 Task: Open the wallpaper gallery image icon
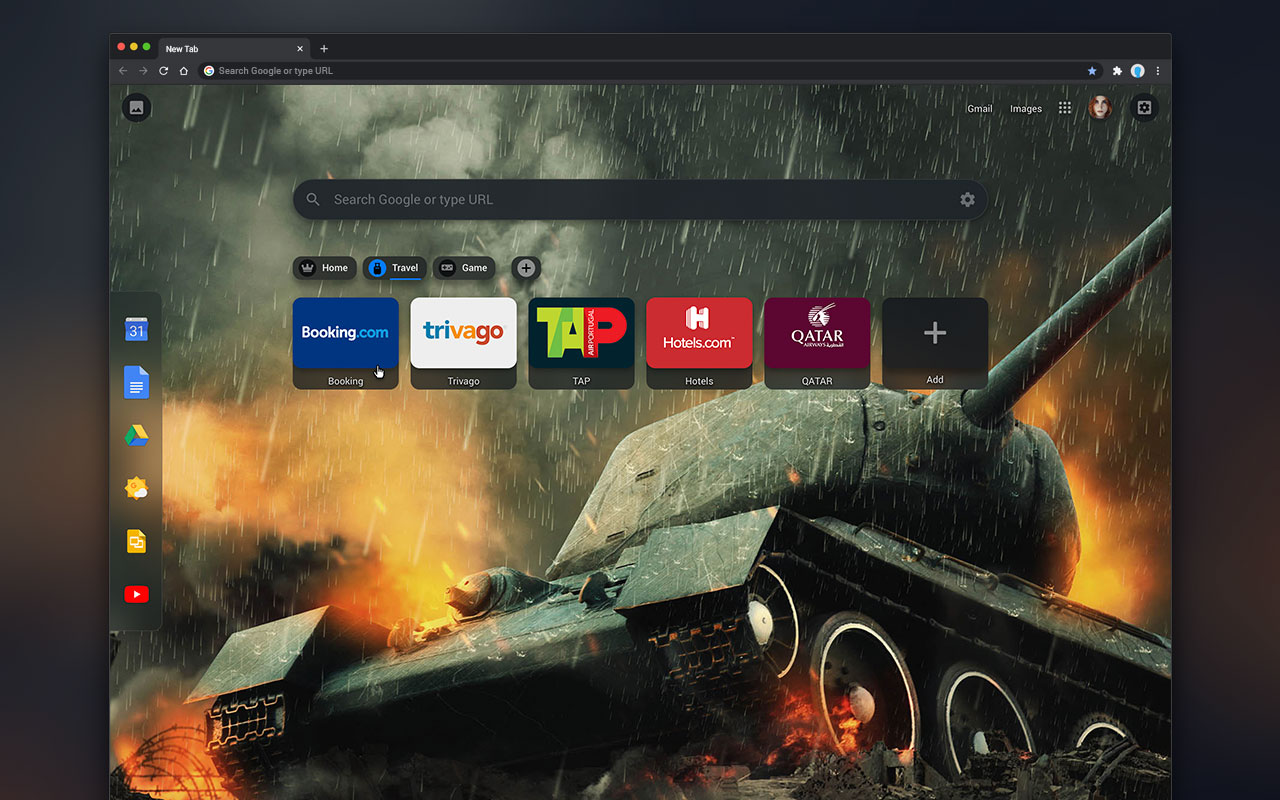pyautogui.click(x=136, y=108)
